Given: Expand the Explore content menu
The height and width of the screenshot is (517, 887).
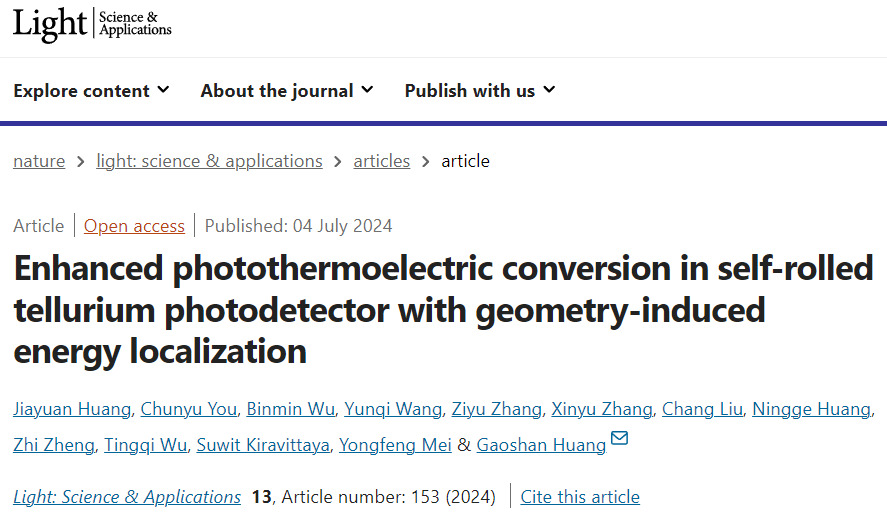Looking at the screenshot, I should 91,90.
